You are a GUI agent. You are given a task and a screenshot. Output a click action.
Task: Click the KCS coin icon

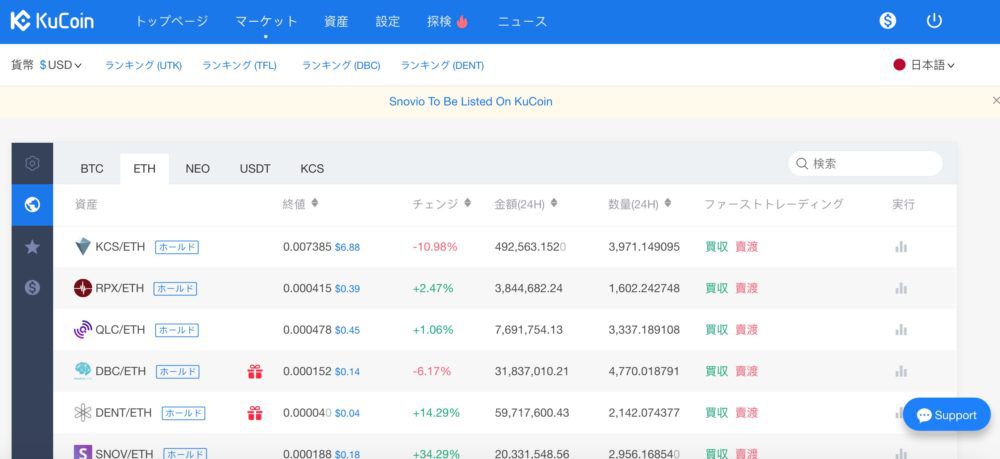[x=83, y=247]
